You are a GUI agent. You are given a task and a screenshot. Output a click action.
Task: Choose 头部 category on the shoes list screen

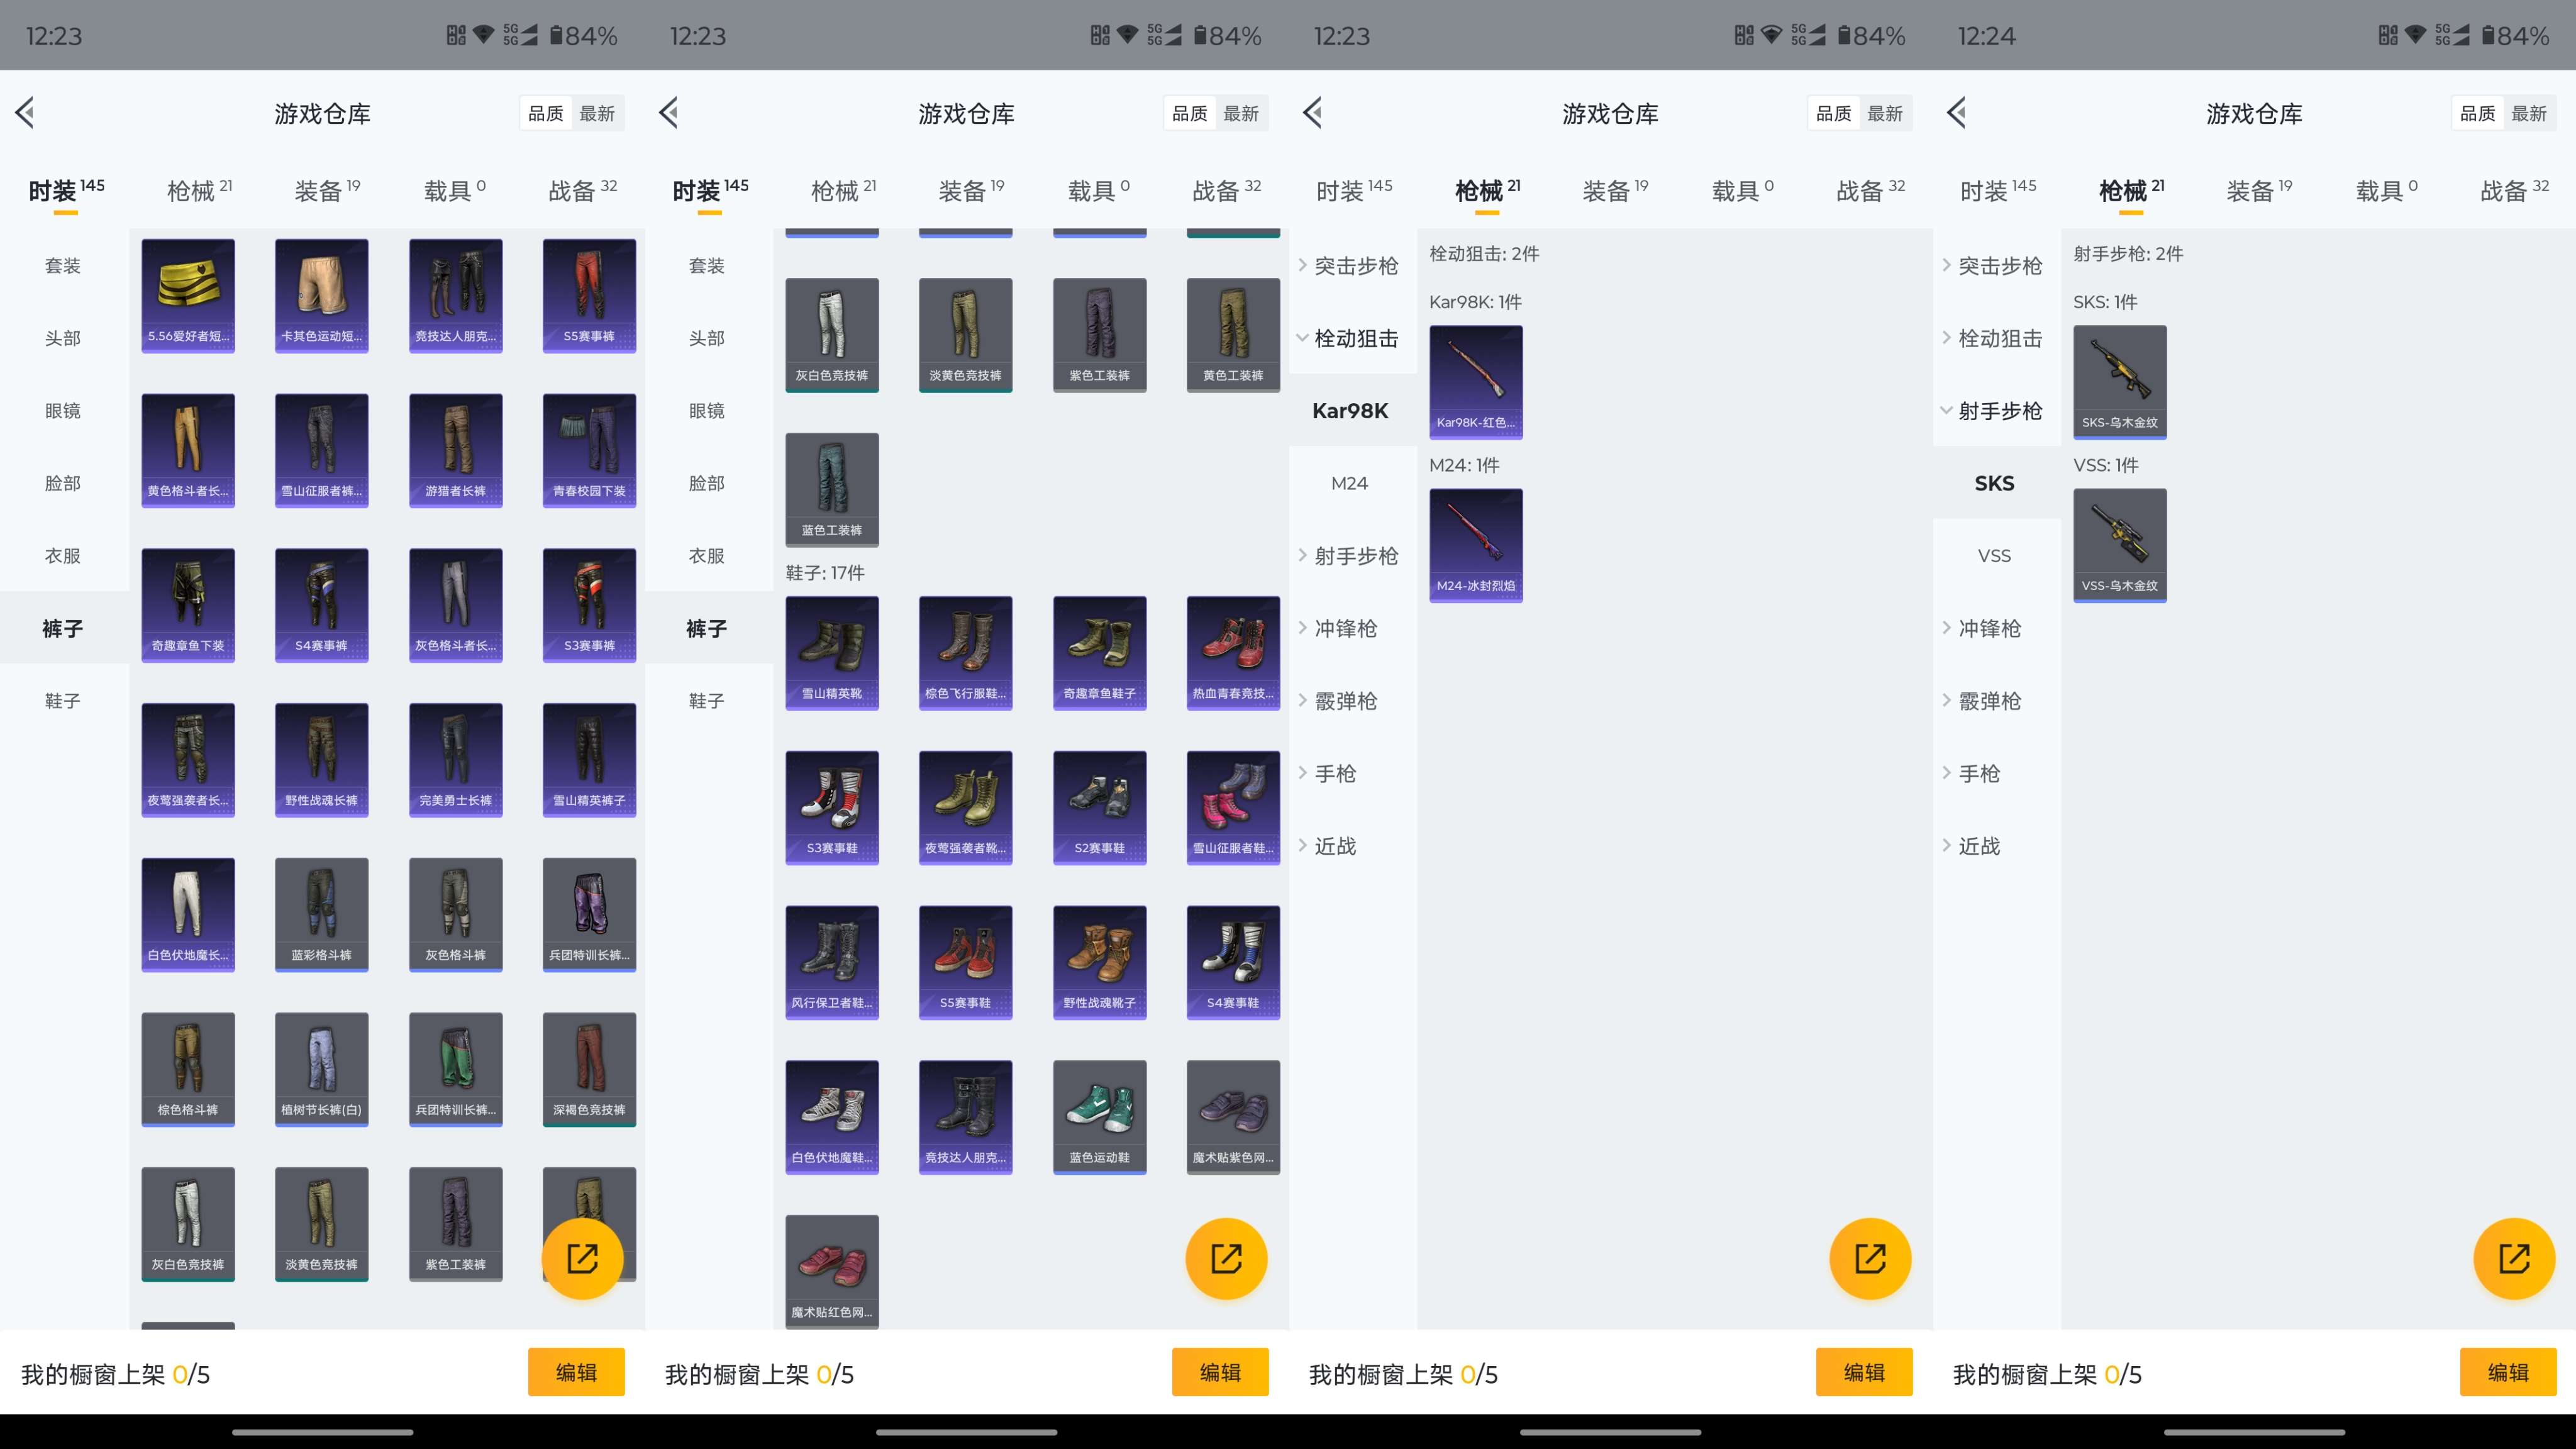coord(707,338)
